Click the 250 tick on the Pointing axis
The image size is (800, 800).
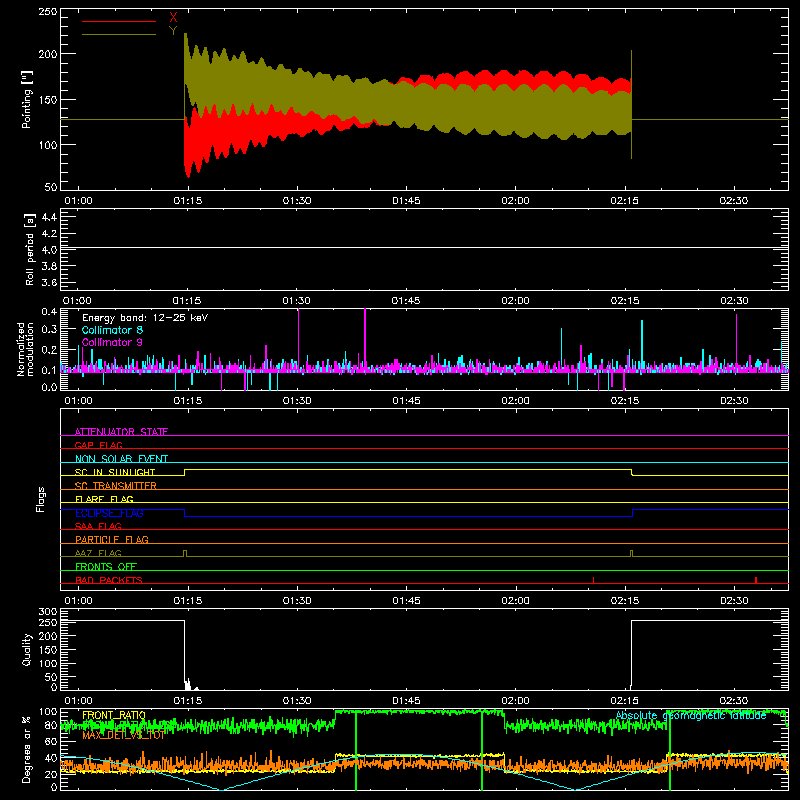(x=48, y=12)
